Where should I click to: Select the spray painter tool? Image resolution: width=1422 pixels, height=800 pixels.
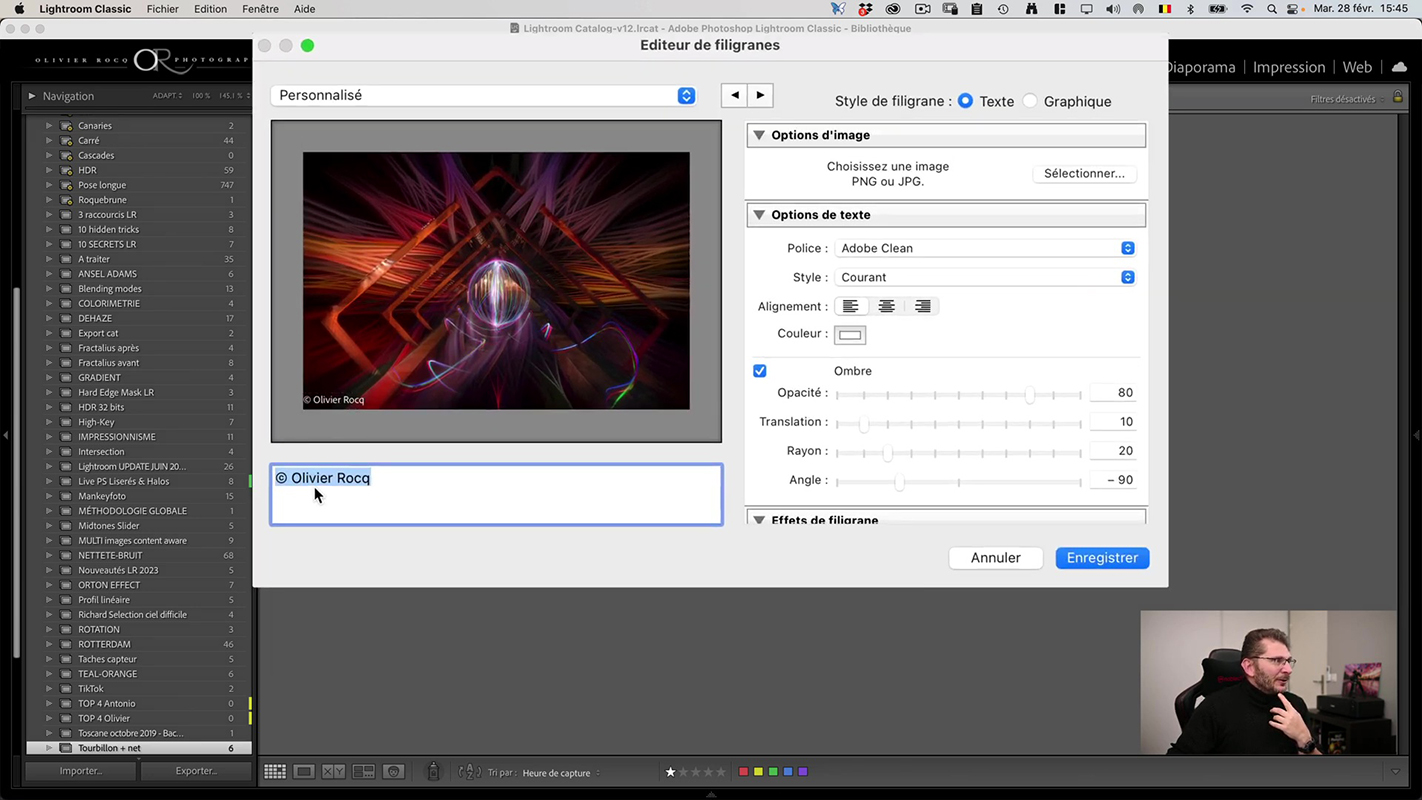pyautogui.click(x=433, y=771)
